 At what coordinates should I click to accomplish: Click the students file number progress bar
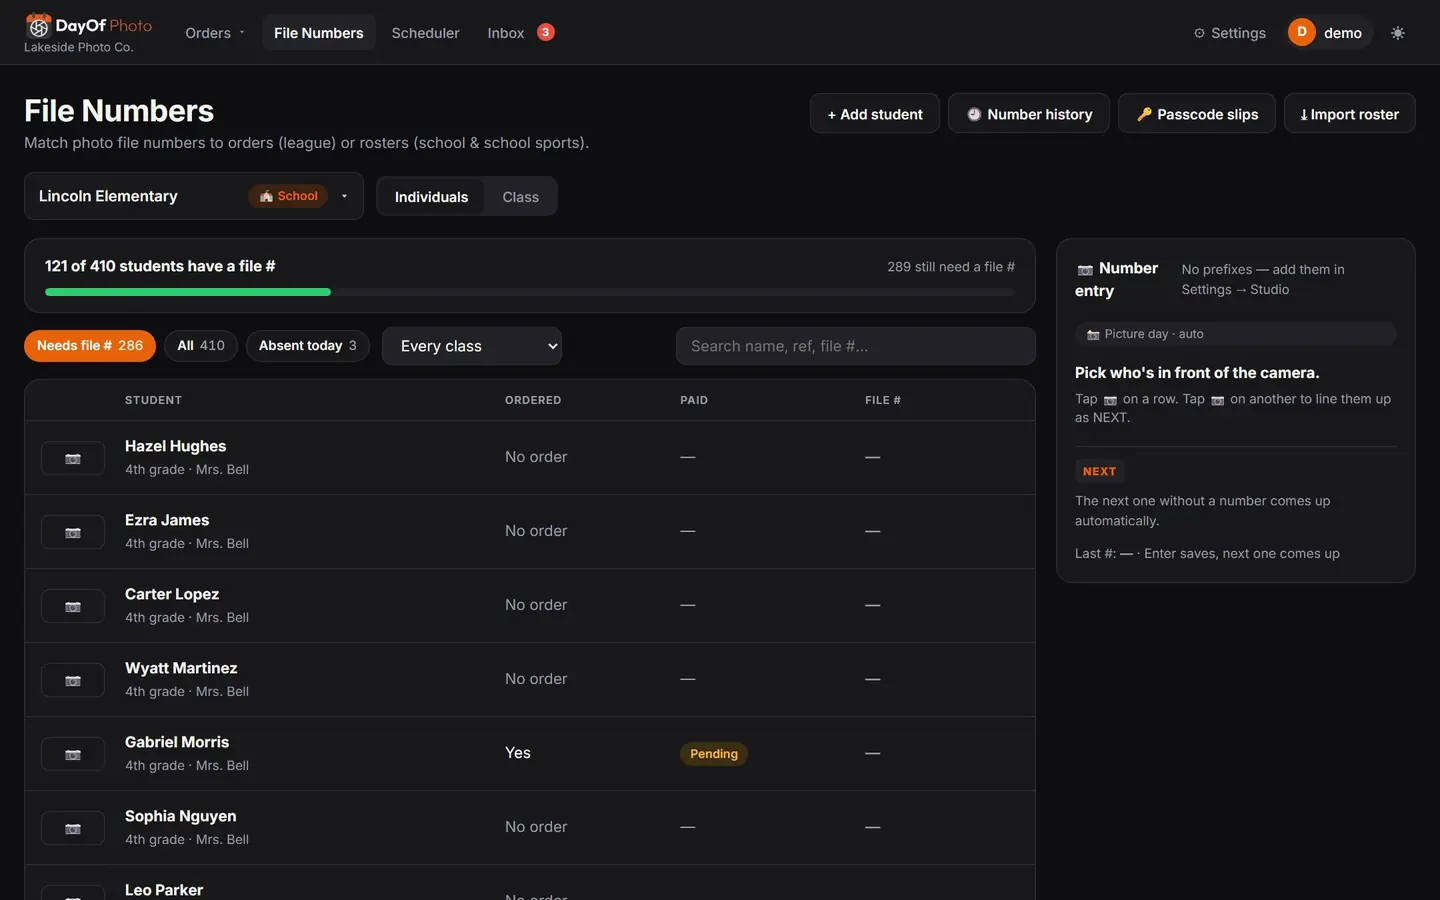(530, 292)
